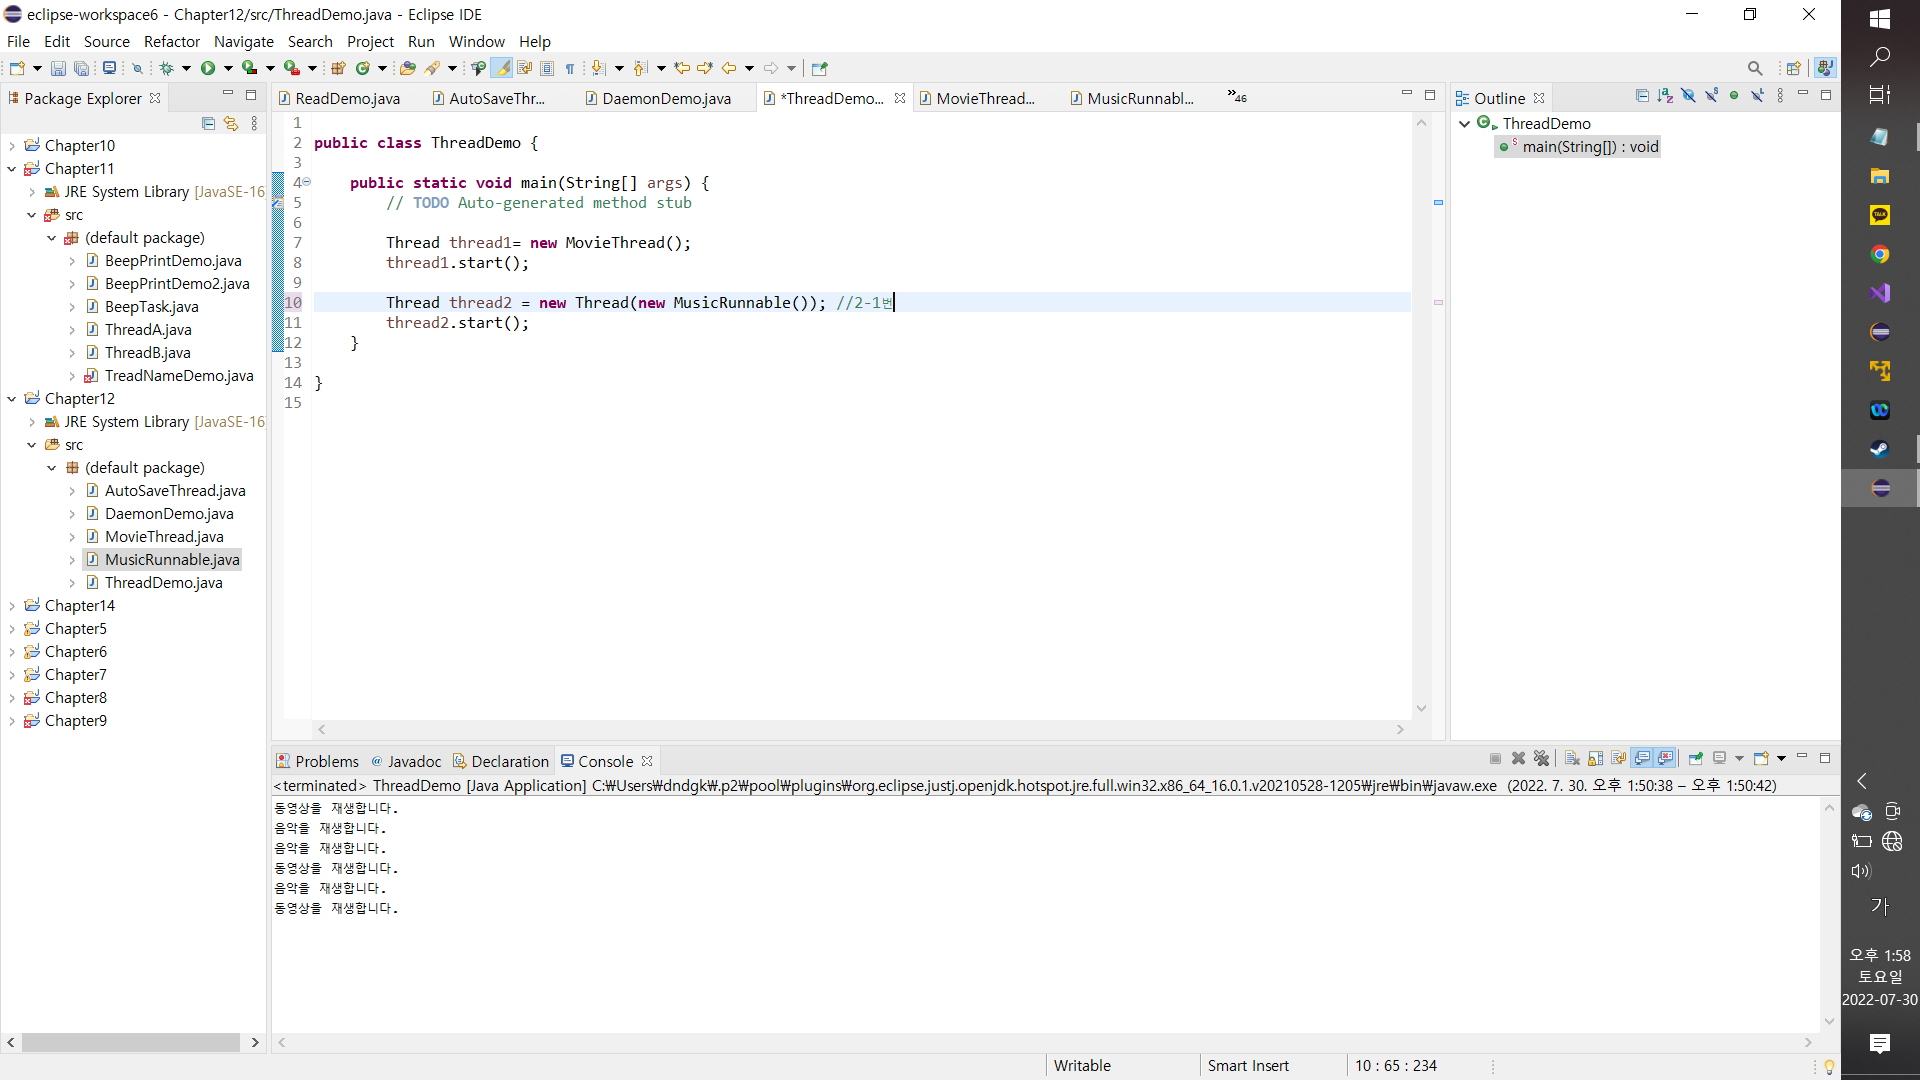Open MovieThread.java in Package Explorer
This screenshot has height=1080, width=1920.
[164, 537]
